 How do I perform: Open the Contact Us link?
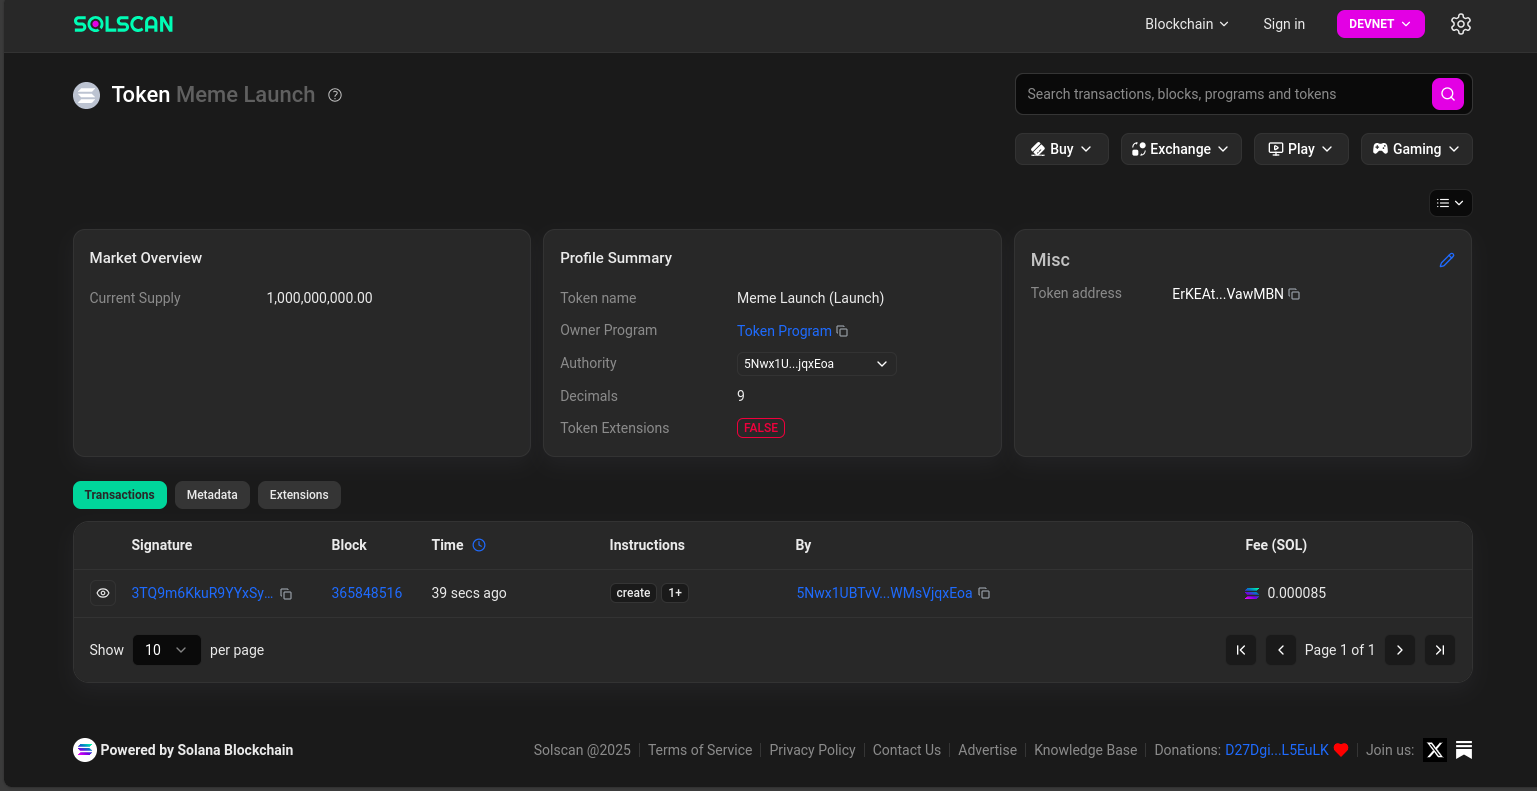coord(907,750)
